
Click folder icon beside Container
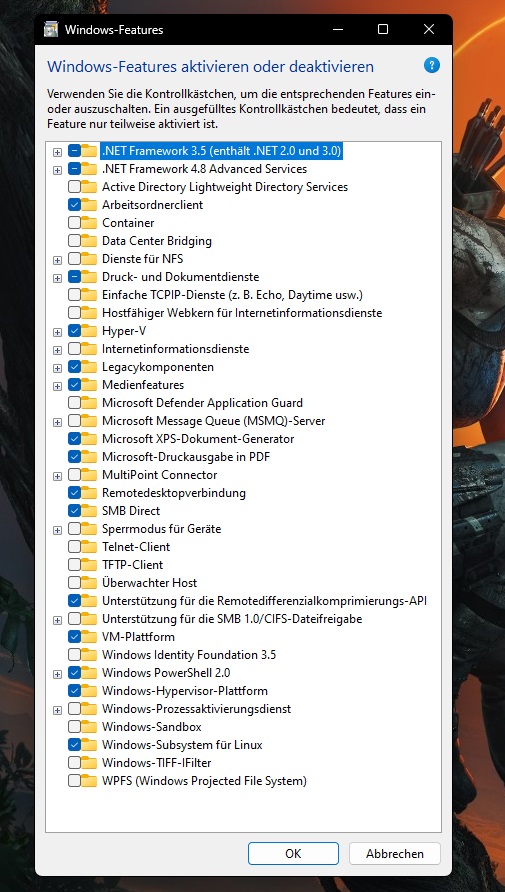[89, 222]
